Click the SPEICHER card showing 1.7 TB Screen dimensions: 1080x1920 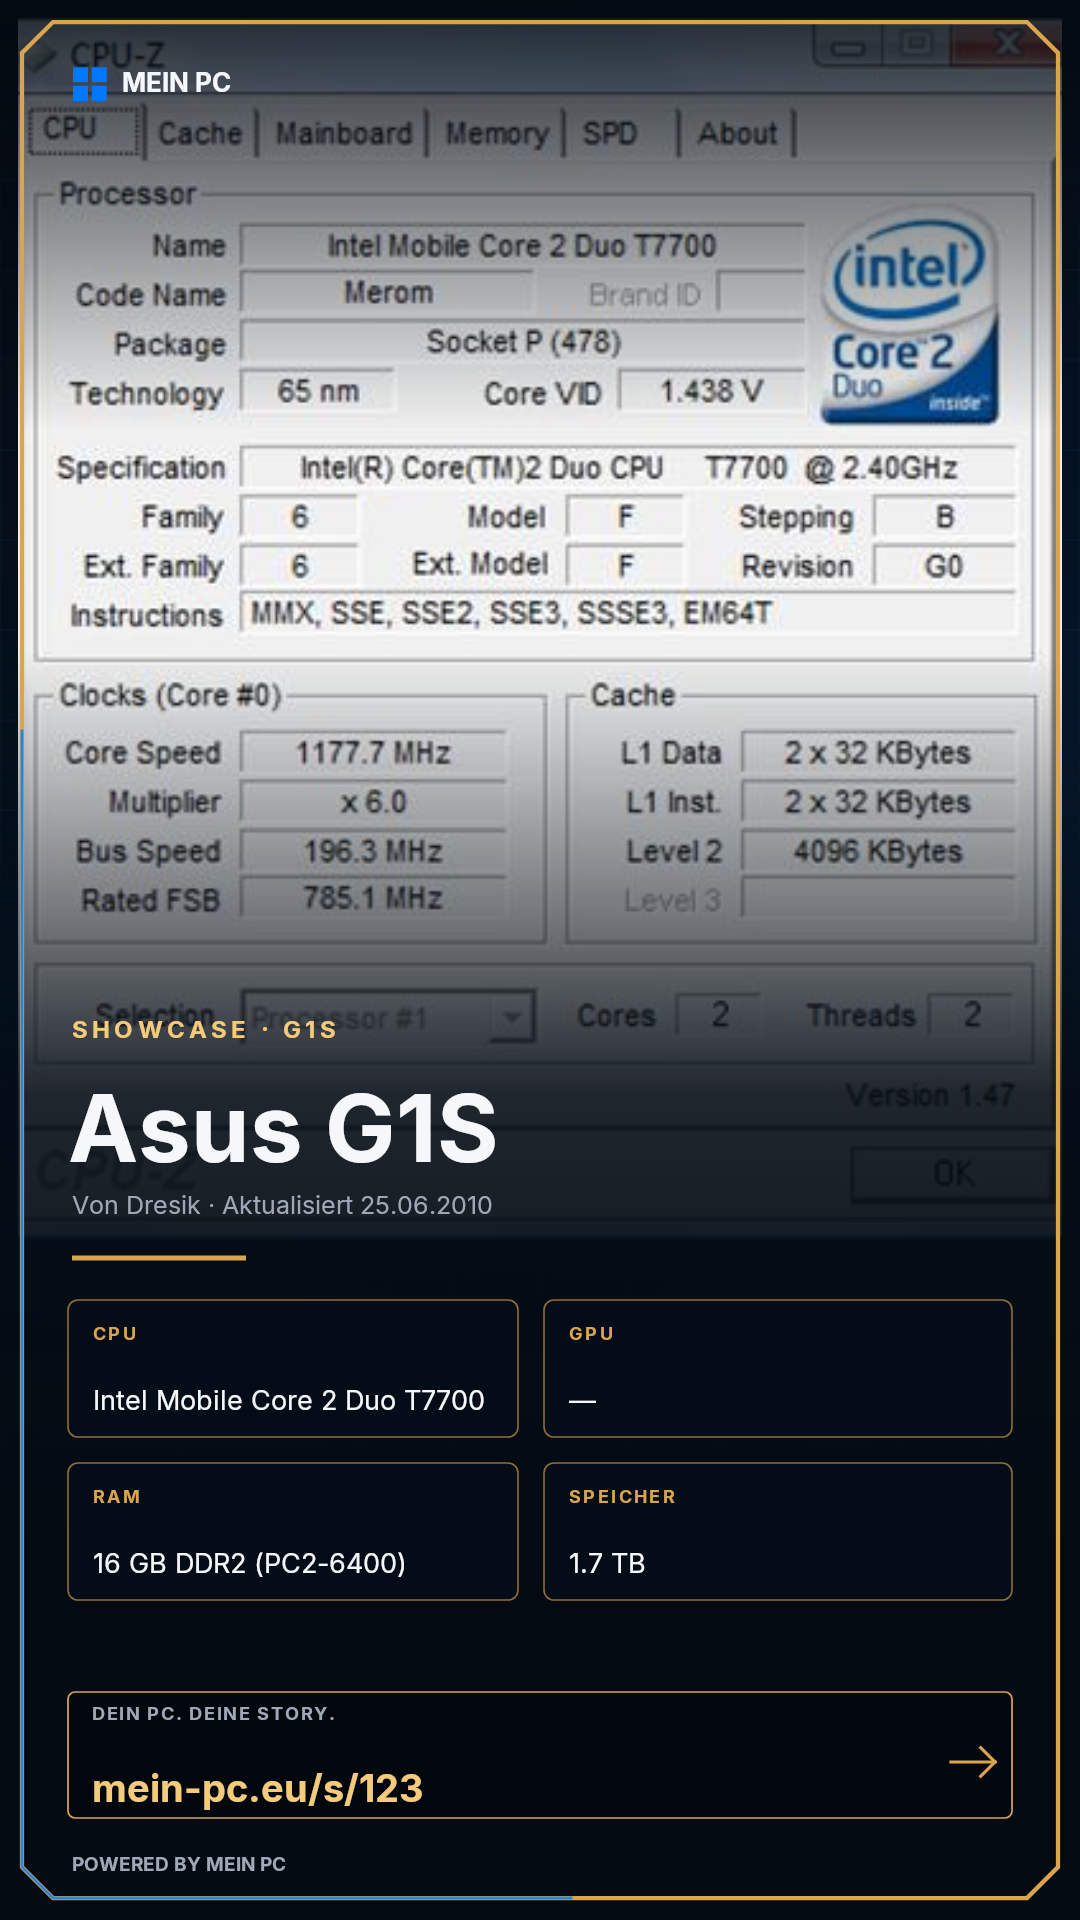(778, 1531)
